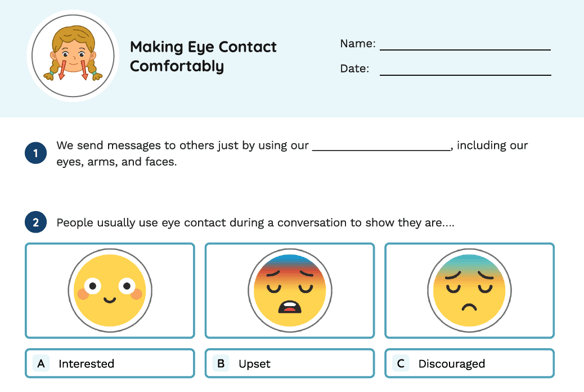Click the letter B answer badge
This screenshot has width=584, height=392.
click(x=221, y=363)
